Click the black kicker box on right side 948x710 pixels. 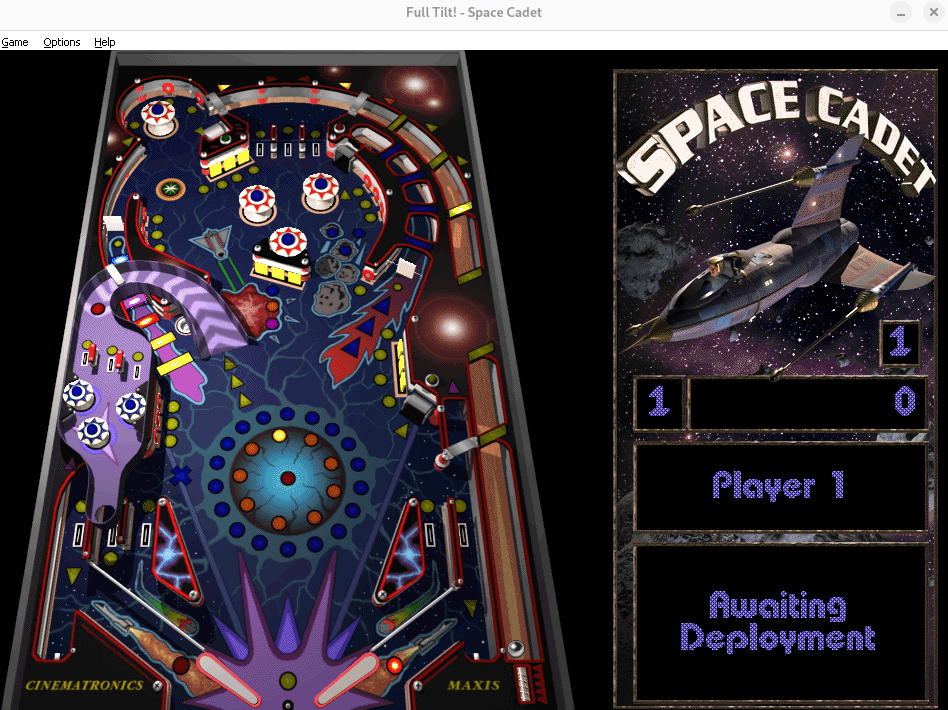(419, 407)
